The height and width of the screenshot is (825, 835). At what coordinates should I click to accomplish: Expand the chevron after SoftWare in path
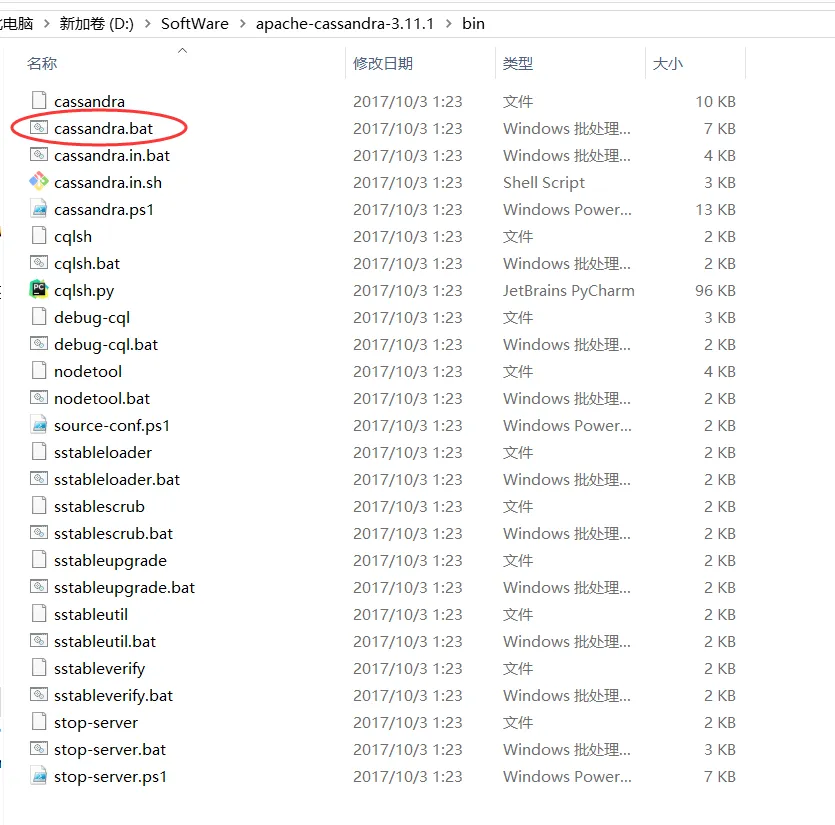pos(242,24)
